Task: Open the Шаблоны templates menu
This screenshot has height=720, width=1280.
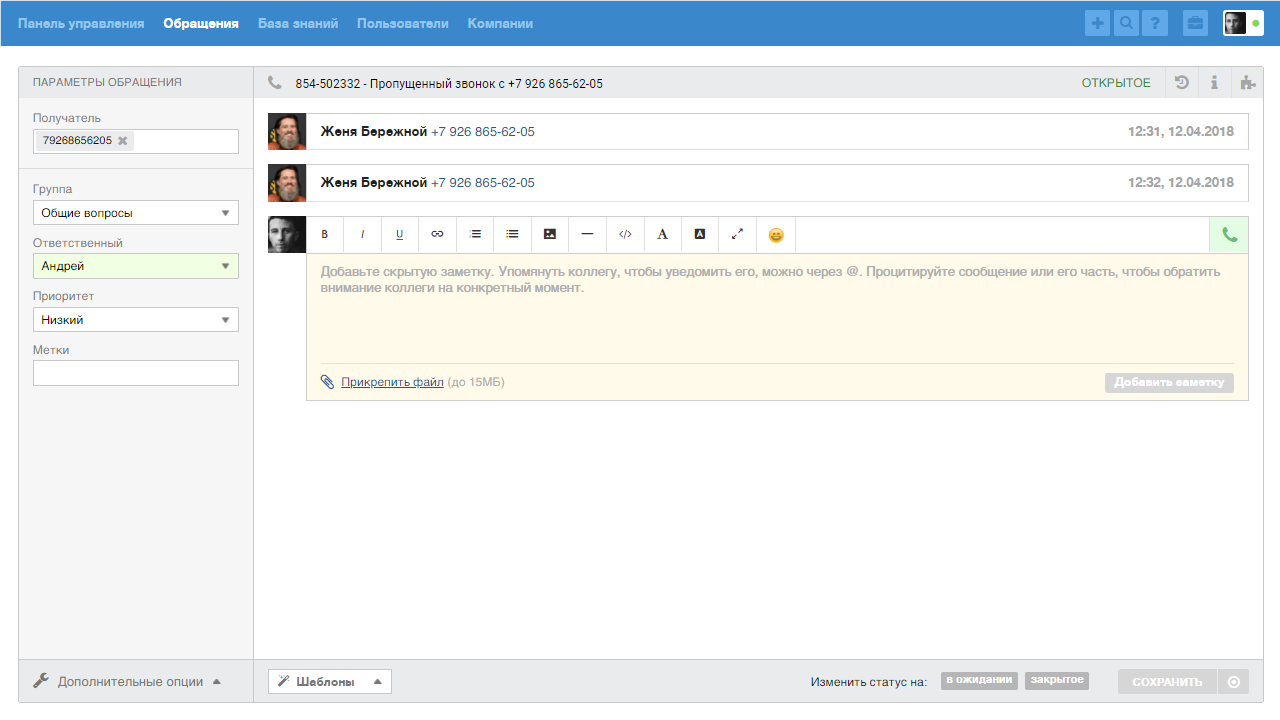Action: pyautogui.click(x=332, y=680)
